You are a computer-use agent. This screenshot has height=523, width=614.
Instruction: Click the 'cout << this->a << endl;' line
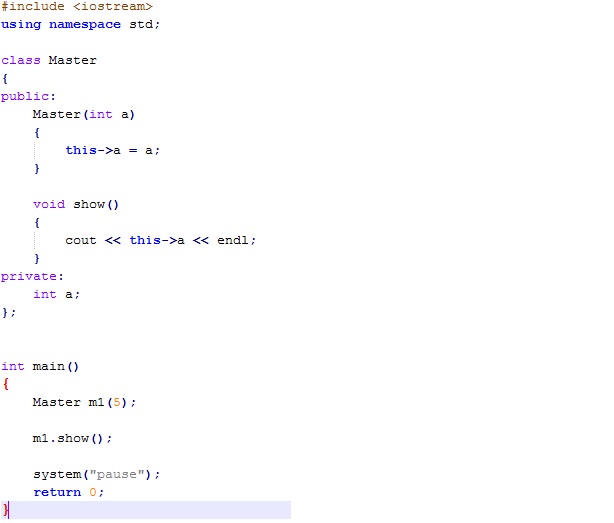point(161,240)
